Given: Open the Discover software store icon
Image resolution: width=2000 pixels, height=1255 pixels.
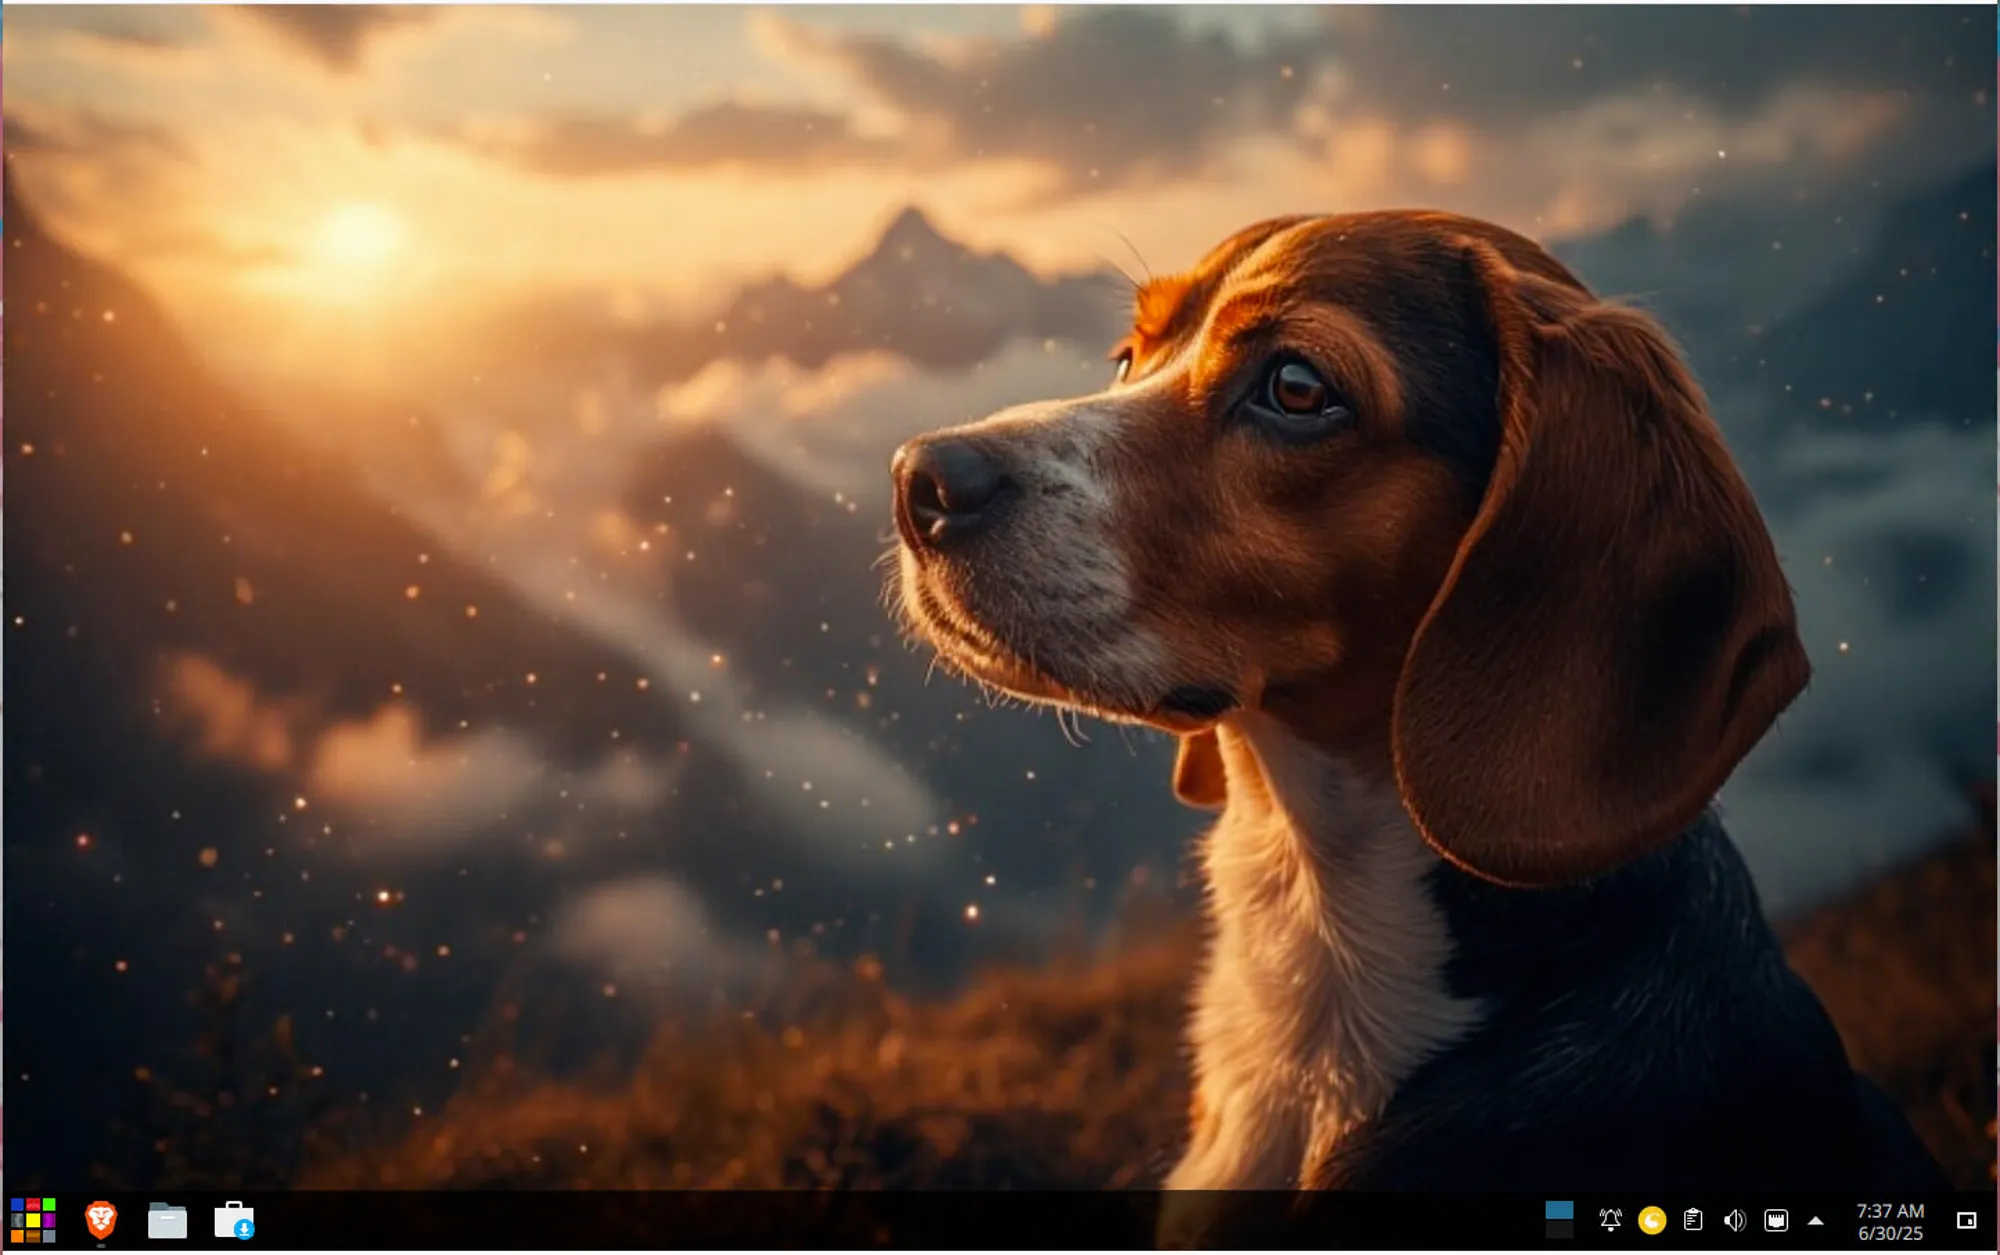Looking at the screenshot, I should click(x=234, y=1221).
